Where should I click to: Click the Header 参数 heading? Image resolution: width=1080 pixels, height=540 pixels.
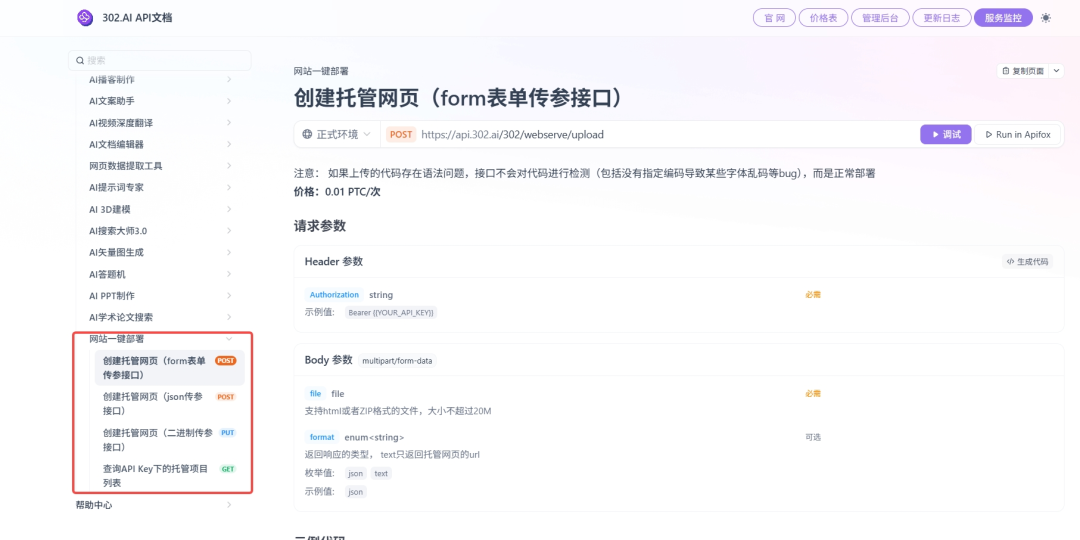(x=333, y=262)
